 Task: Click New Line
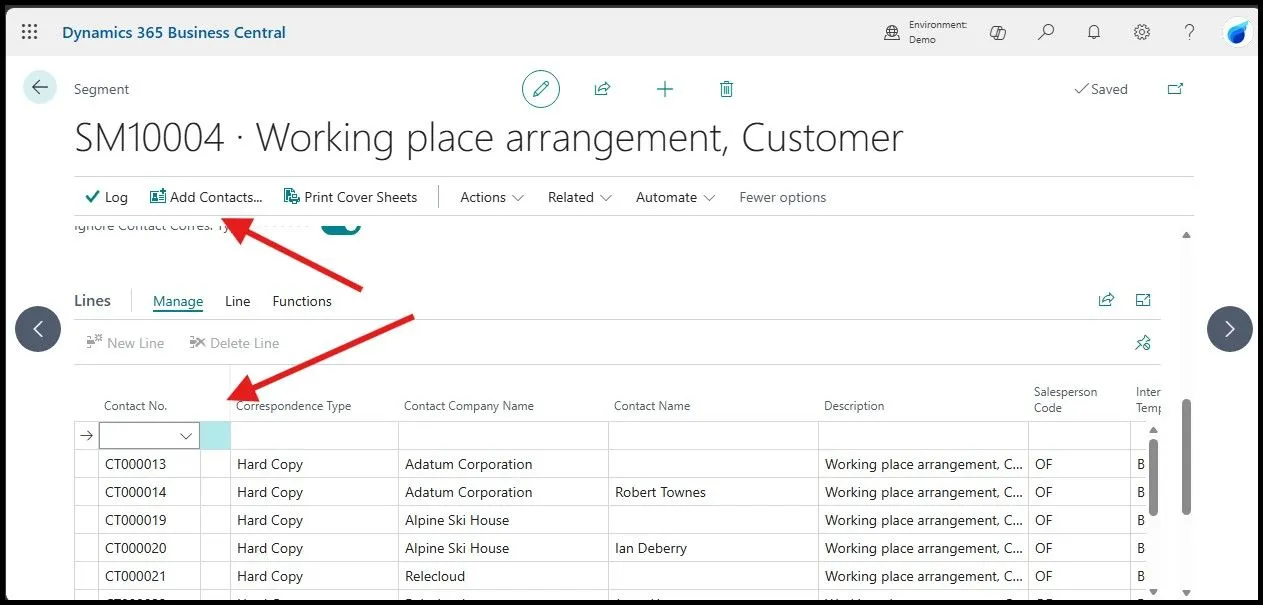coord(125,343)
